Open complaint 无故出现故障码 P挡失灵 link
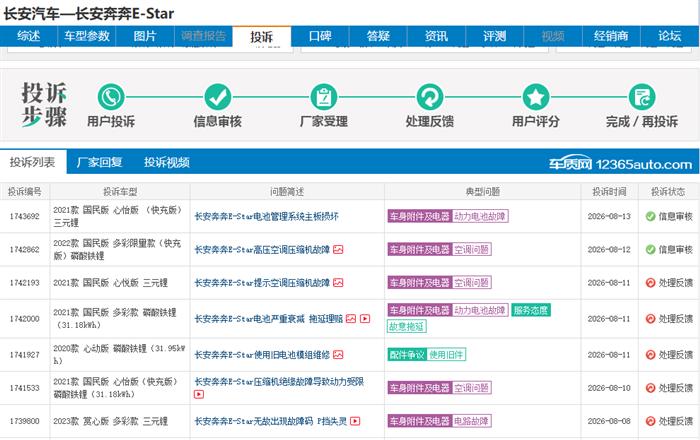The width and height of the screenshot is (700, 440). (x=271, y=421)
